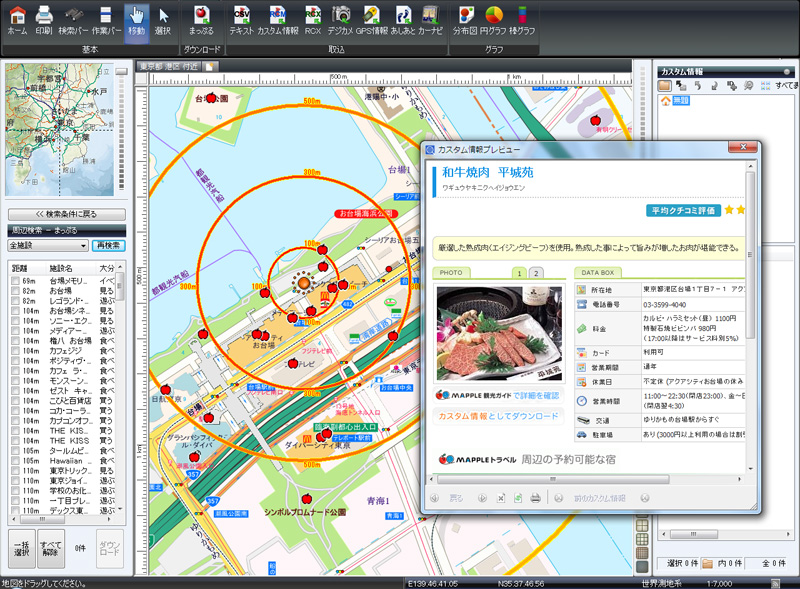The width and height of the screenshot is (800, 589).
Task: Check the 権八 お台場 row checkbox
Action: point(15,340)
